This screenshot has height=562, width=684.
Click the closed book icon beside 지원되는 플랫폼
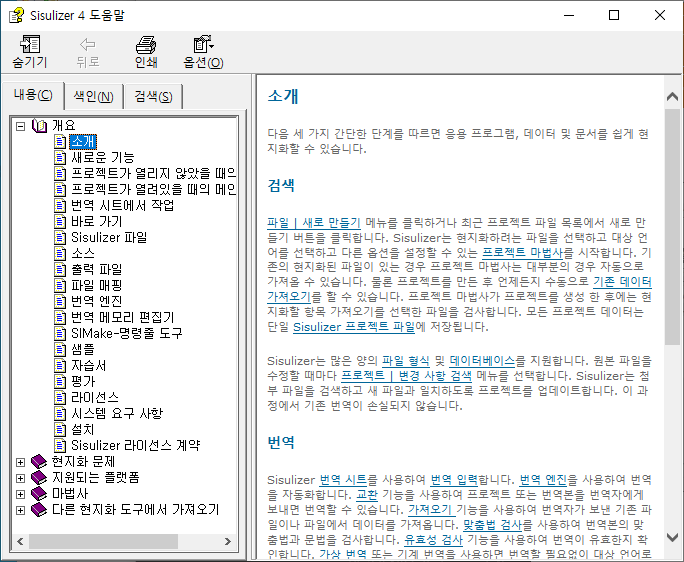(x=39, y=478)
